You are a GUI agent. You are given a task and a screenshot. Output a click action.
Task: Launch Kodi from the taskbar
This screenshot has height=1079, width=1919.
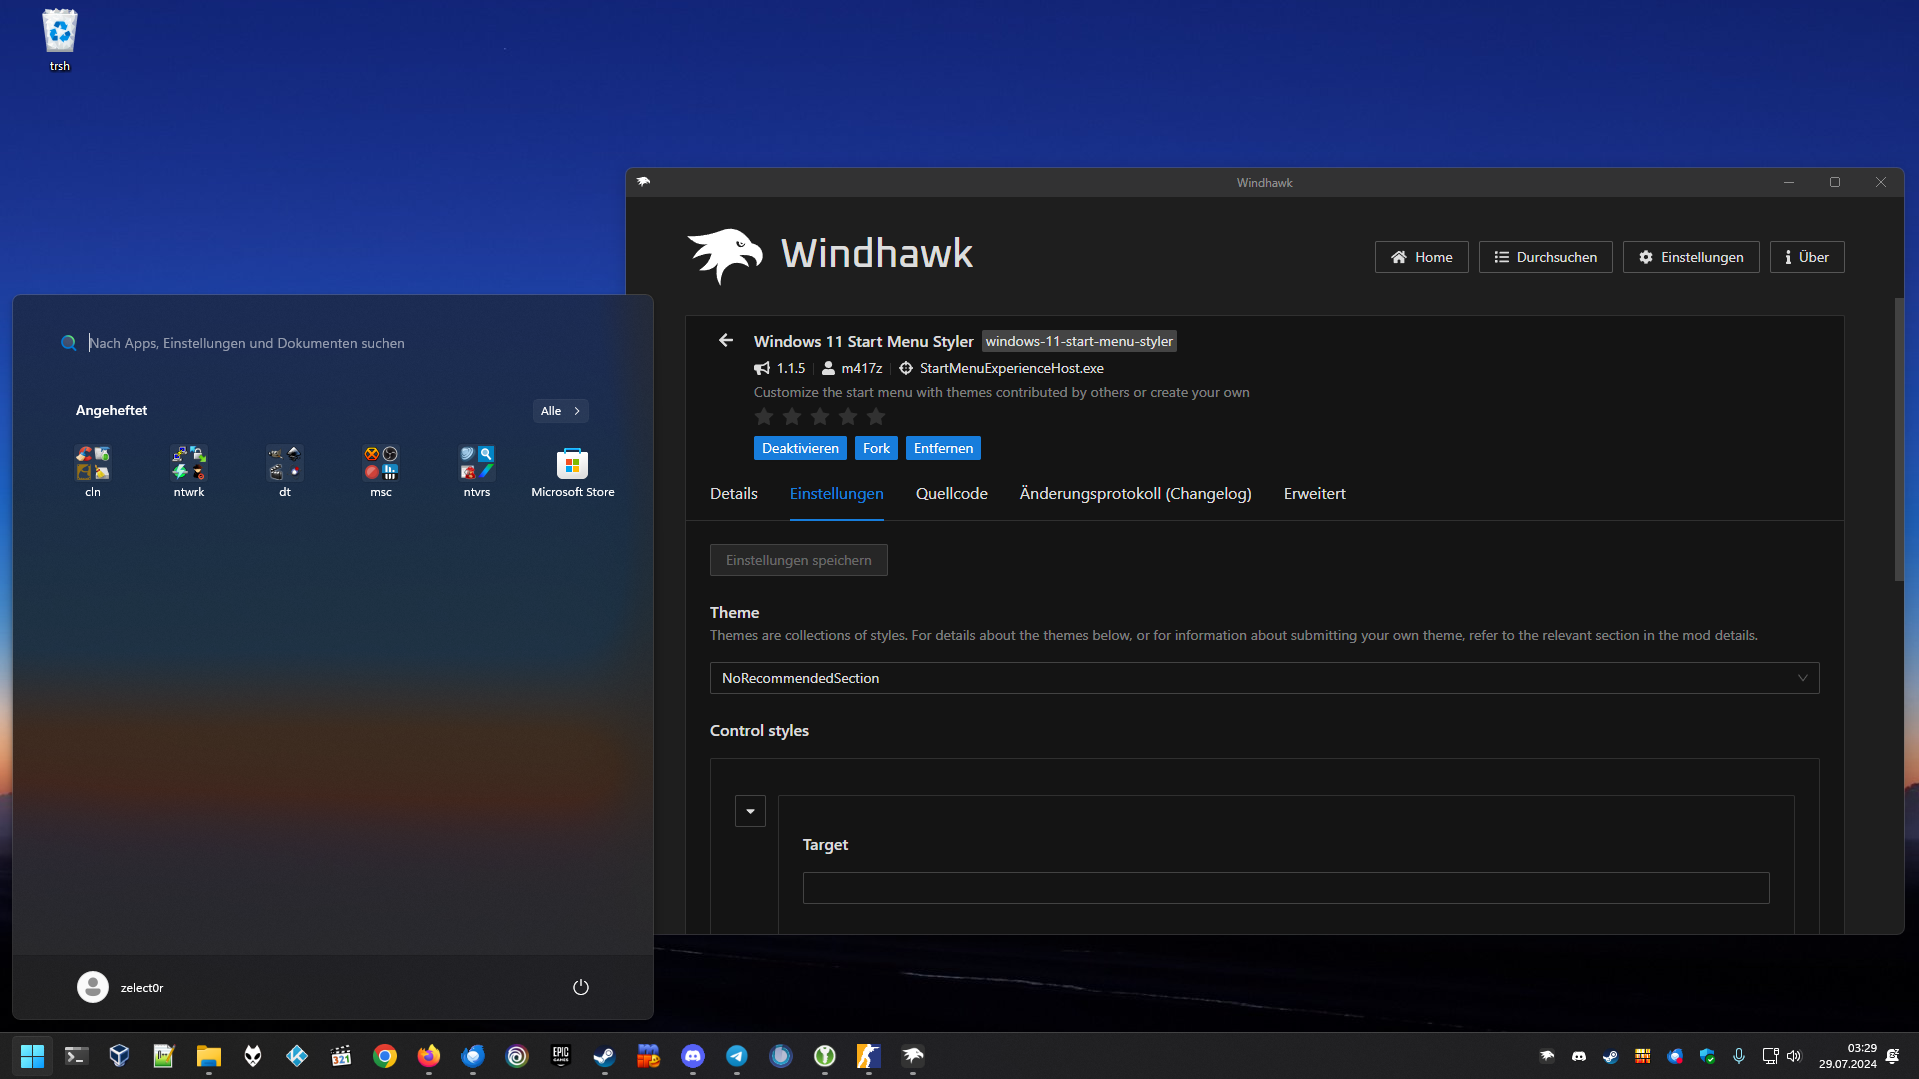tap(296, 1056)
